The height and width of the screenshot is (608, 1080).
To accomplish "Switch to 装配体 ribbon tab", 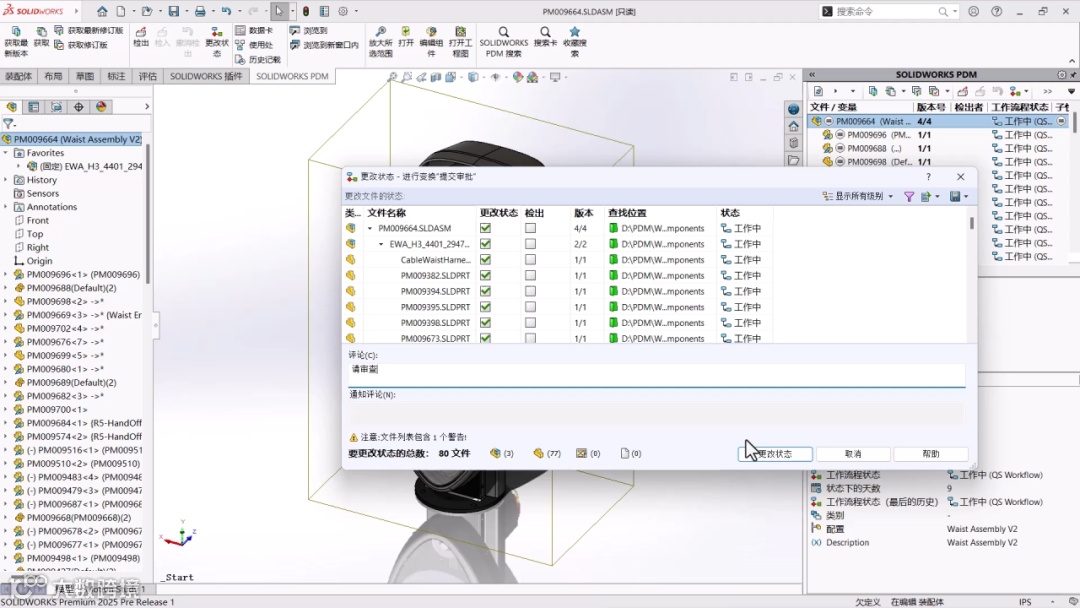I will [x=19, y=76].
